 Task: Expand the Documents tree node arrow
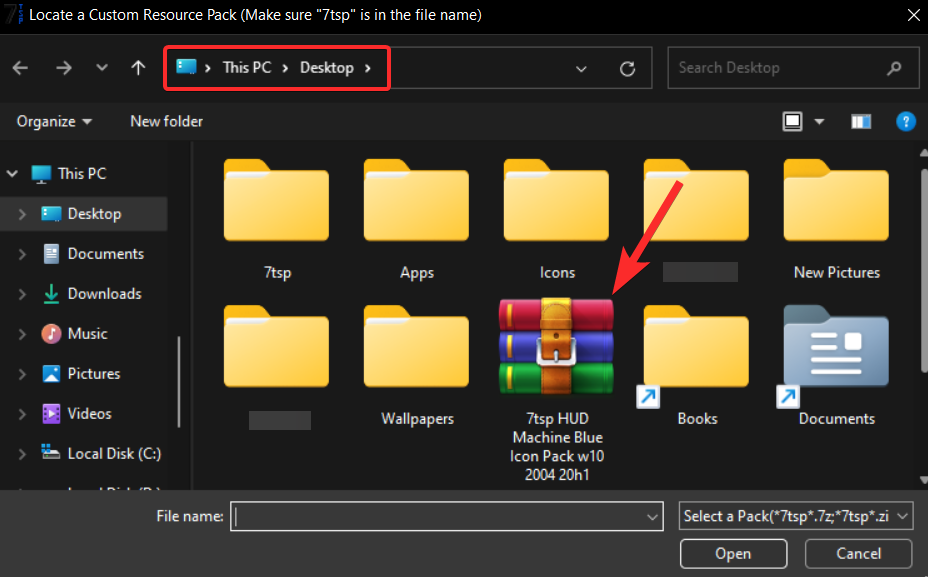(22, 254)
